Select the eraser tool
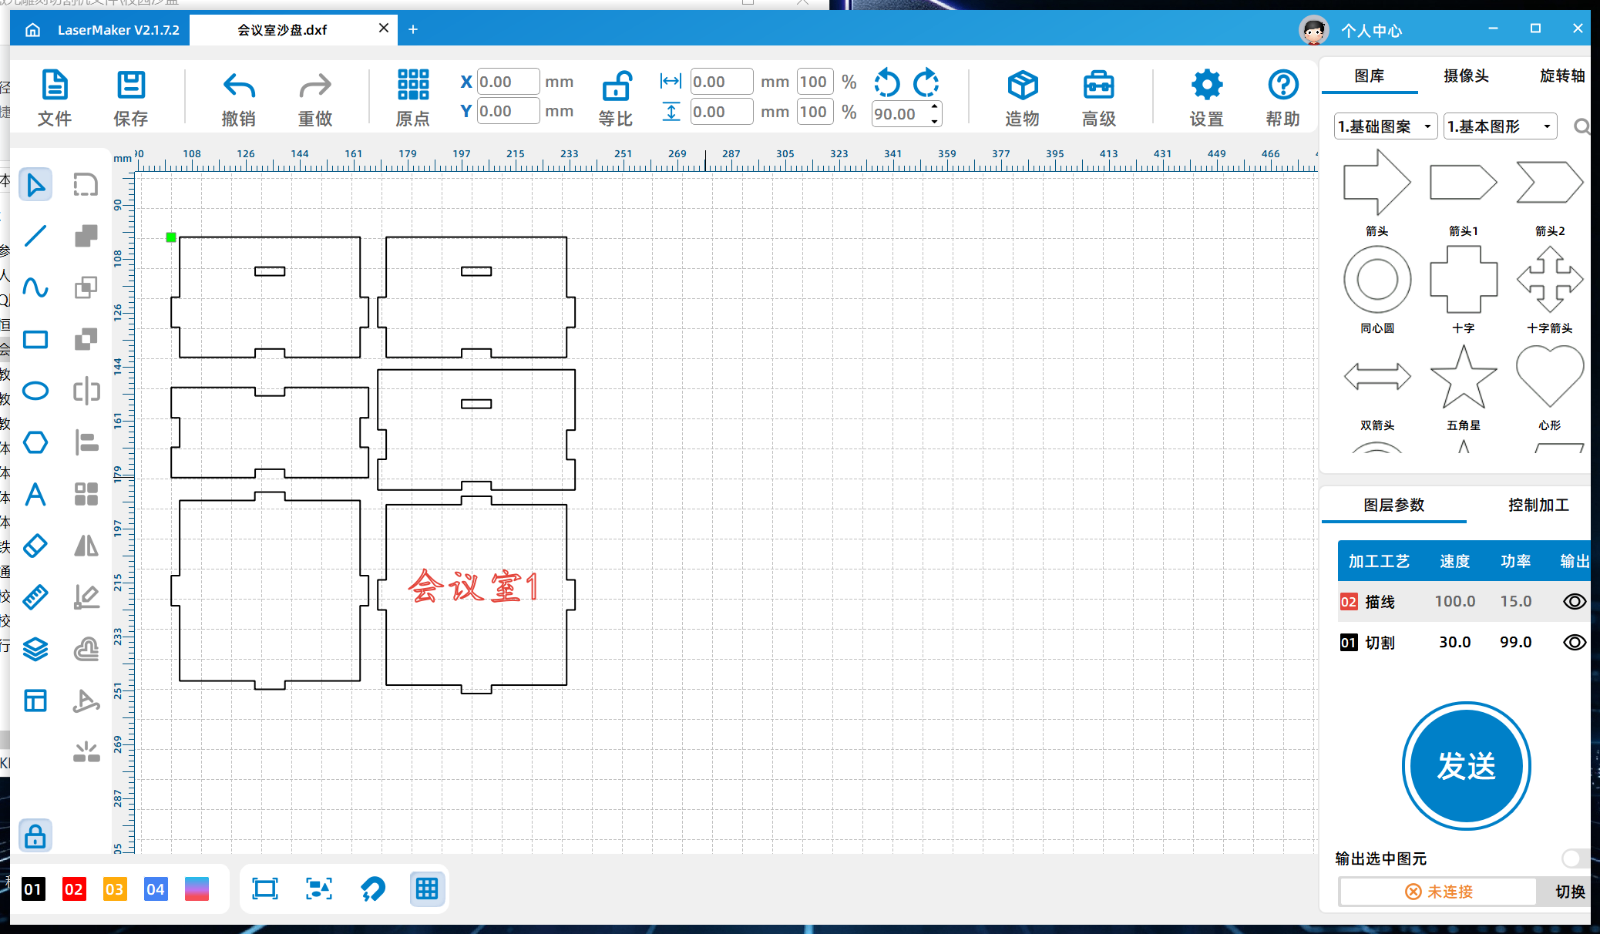Viewport: 1600px width, 934px height. pyautogui.click(x=35, y=546)
